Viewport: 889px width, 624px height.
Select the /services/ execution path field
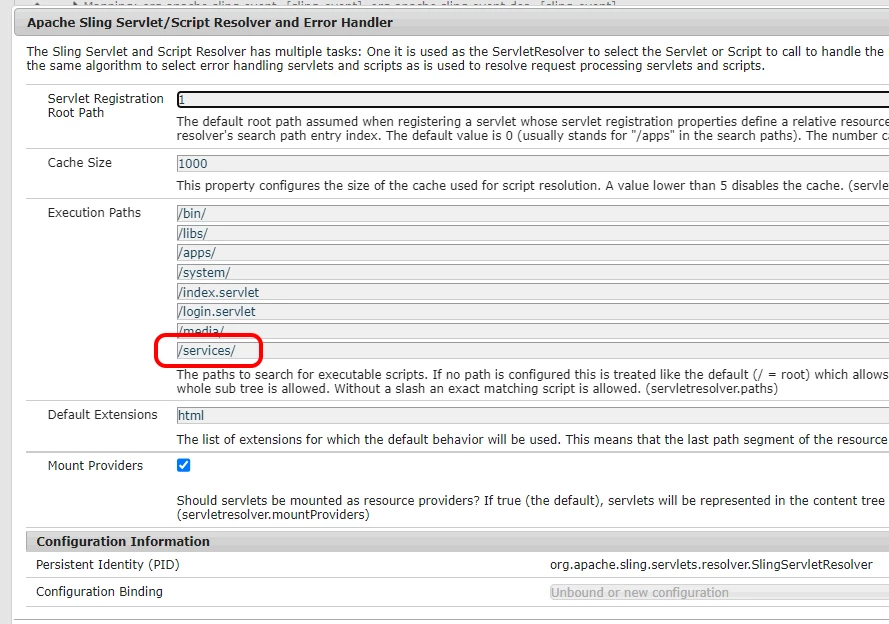pyautogui.click(x=533, y=351)
